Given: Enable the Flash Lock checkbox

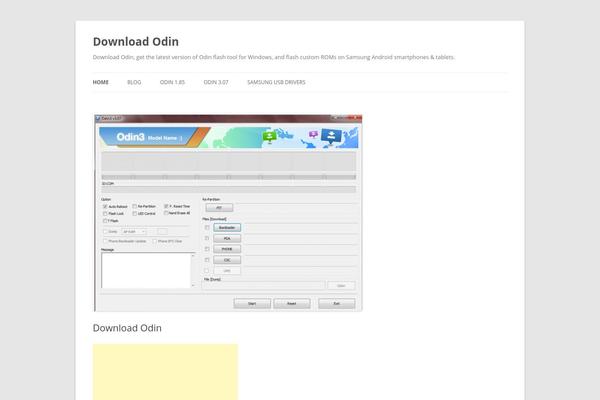Looking at the screenshot, I should point(105,214).
